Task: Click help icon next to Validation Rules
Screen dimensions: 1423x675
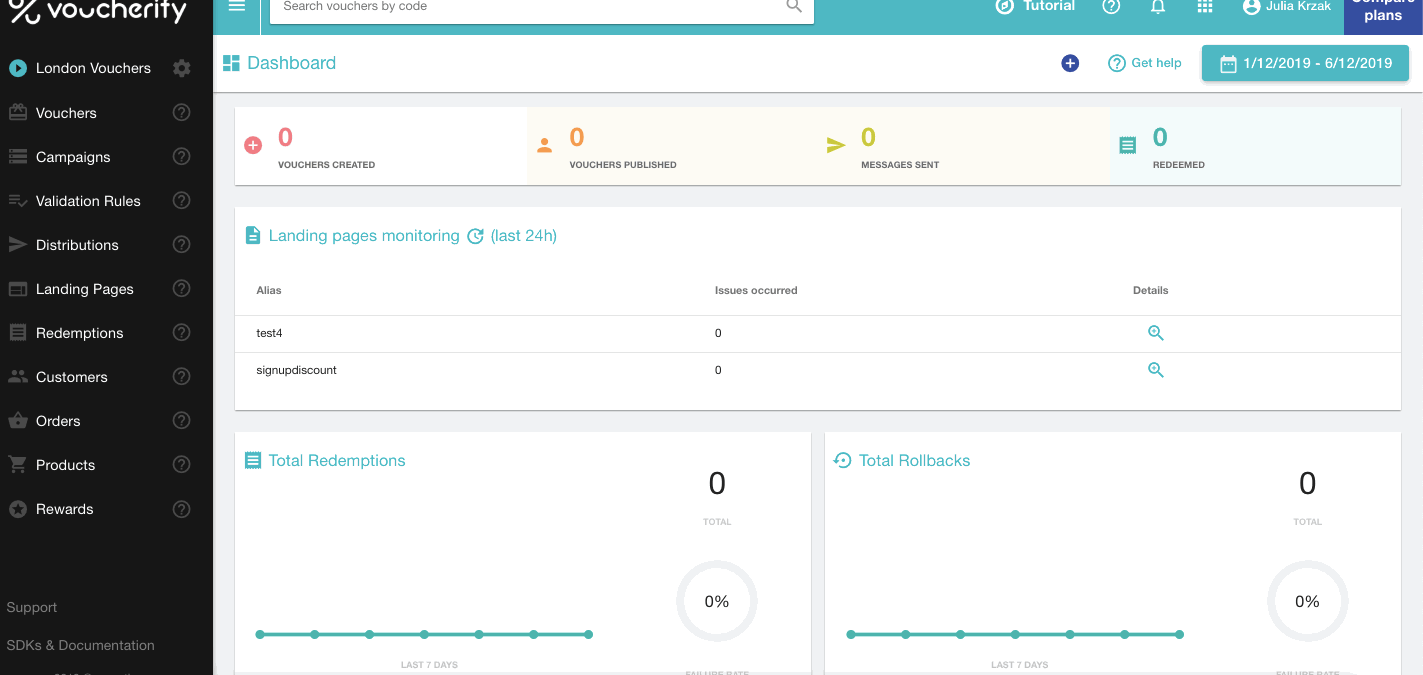Action: point(181,200)
